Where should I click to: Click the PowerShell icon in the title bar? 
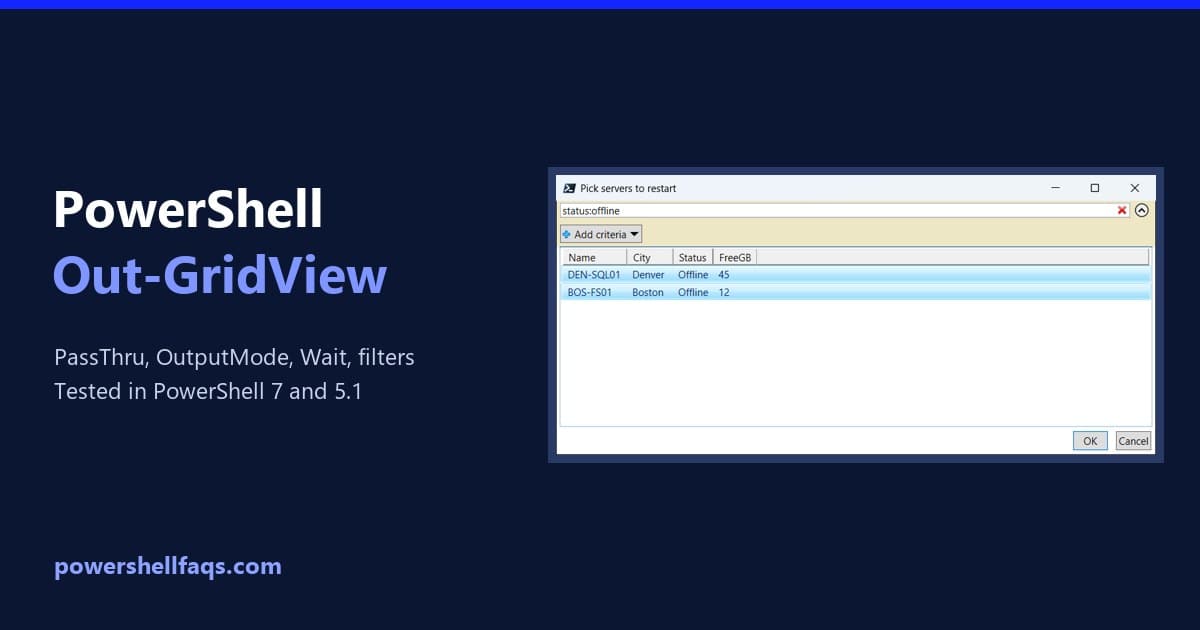point(569,188)
